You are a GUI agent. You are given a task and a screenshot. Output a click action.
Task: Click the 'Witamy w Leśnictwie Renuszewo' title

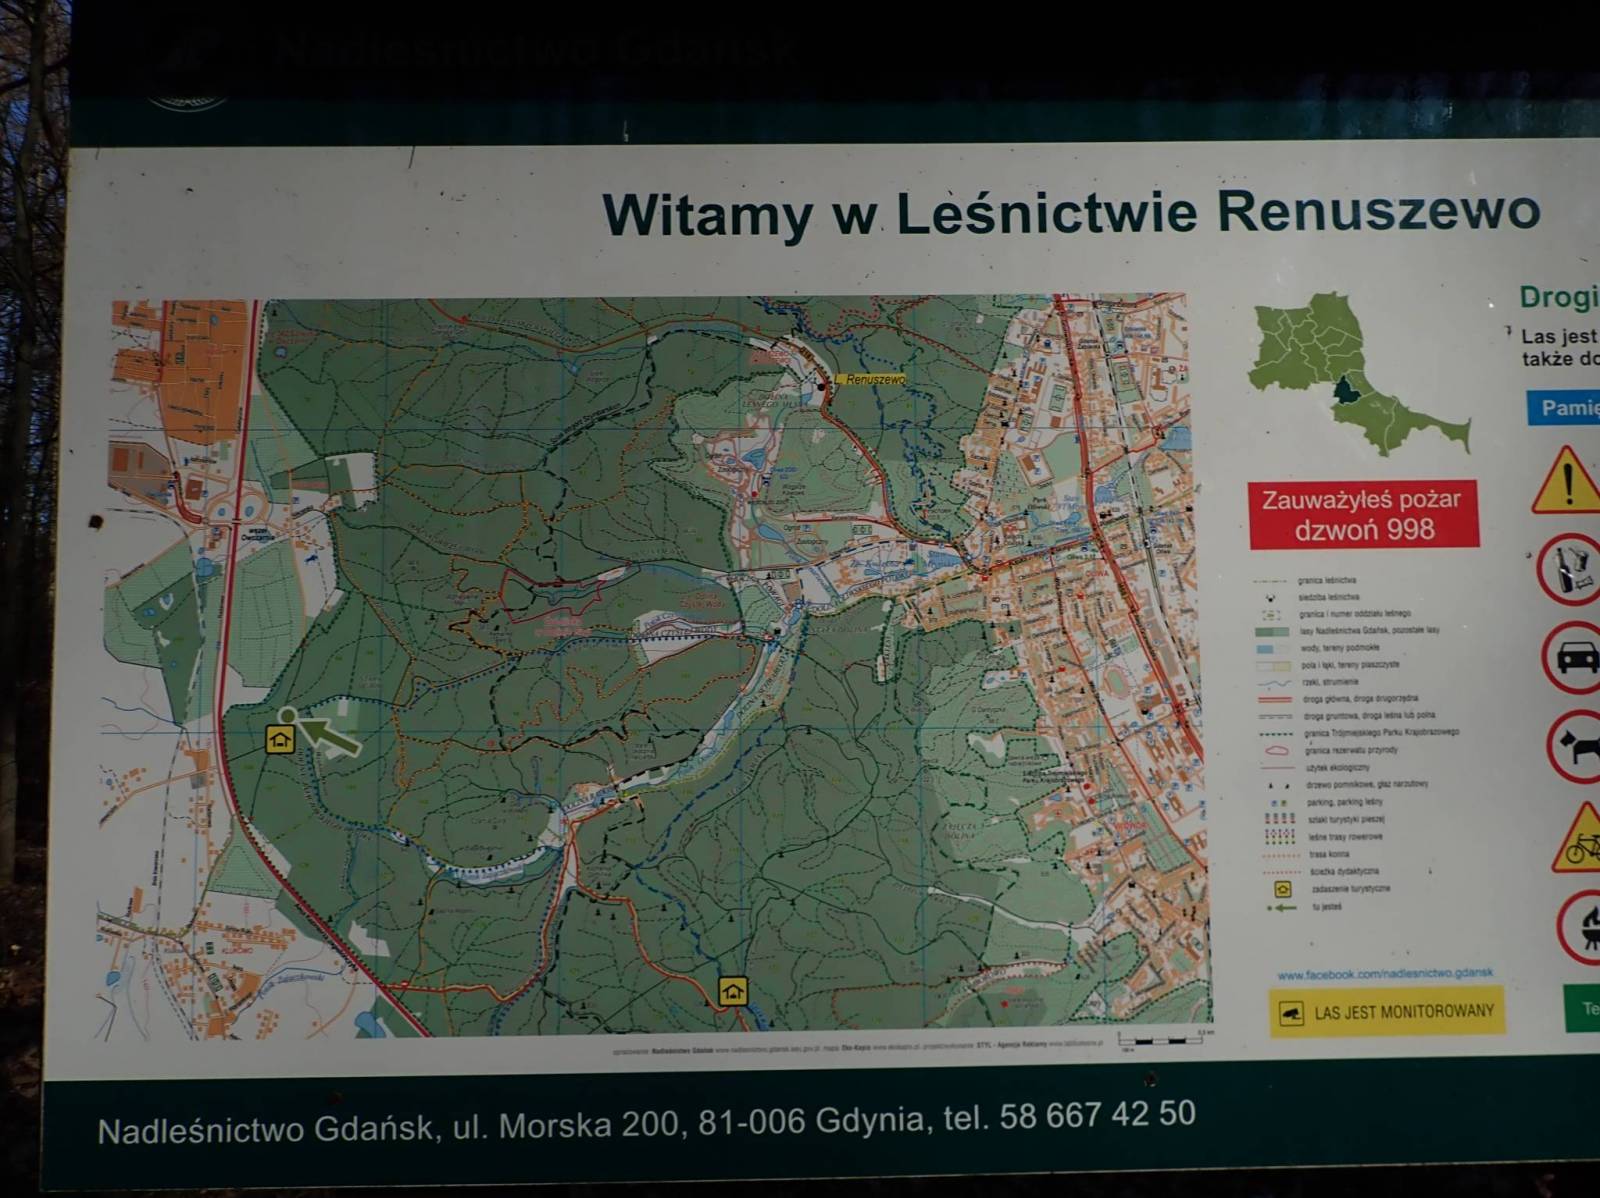1070,213
